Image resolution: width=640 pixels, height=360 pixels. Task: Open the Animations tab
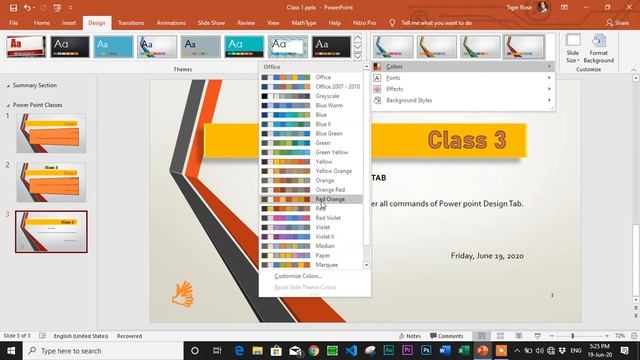click(171, 23)
